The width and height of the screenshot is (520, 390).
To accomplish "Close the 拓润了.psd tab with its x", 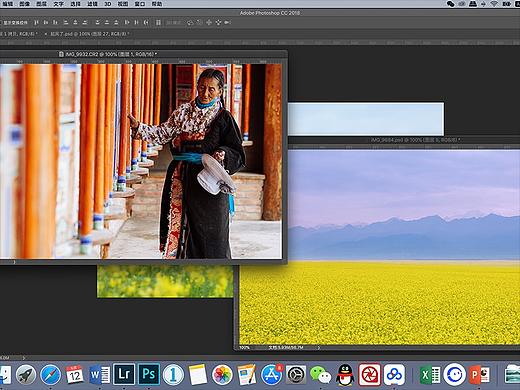I will click(46, 34).
